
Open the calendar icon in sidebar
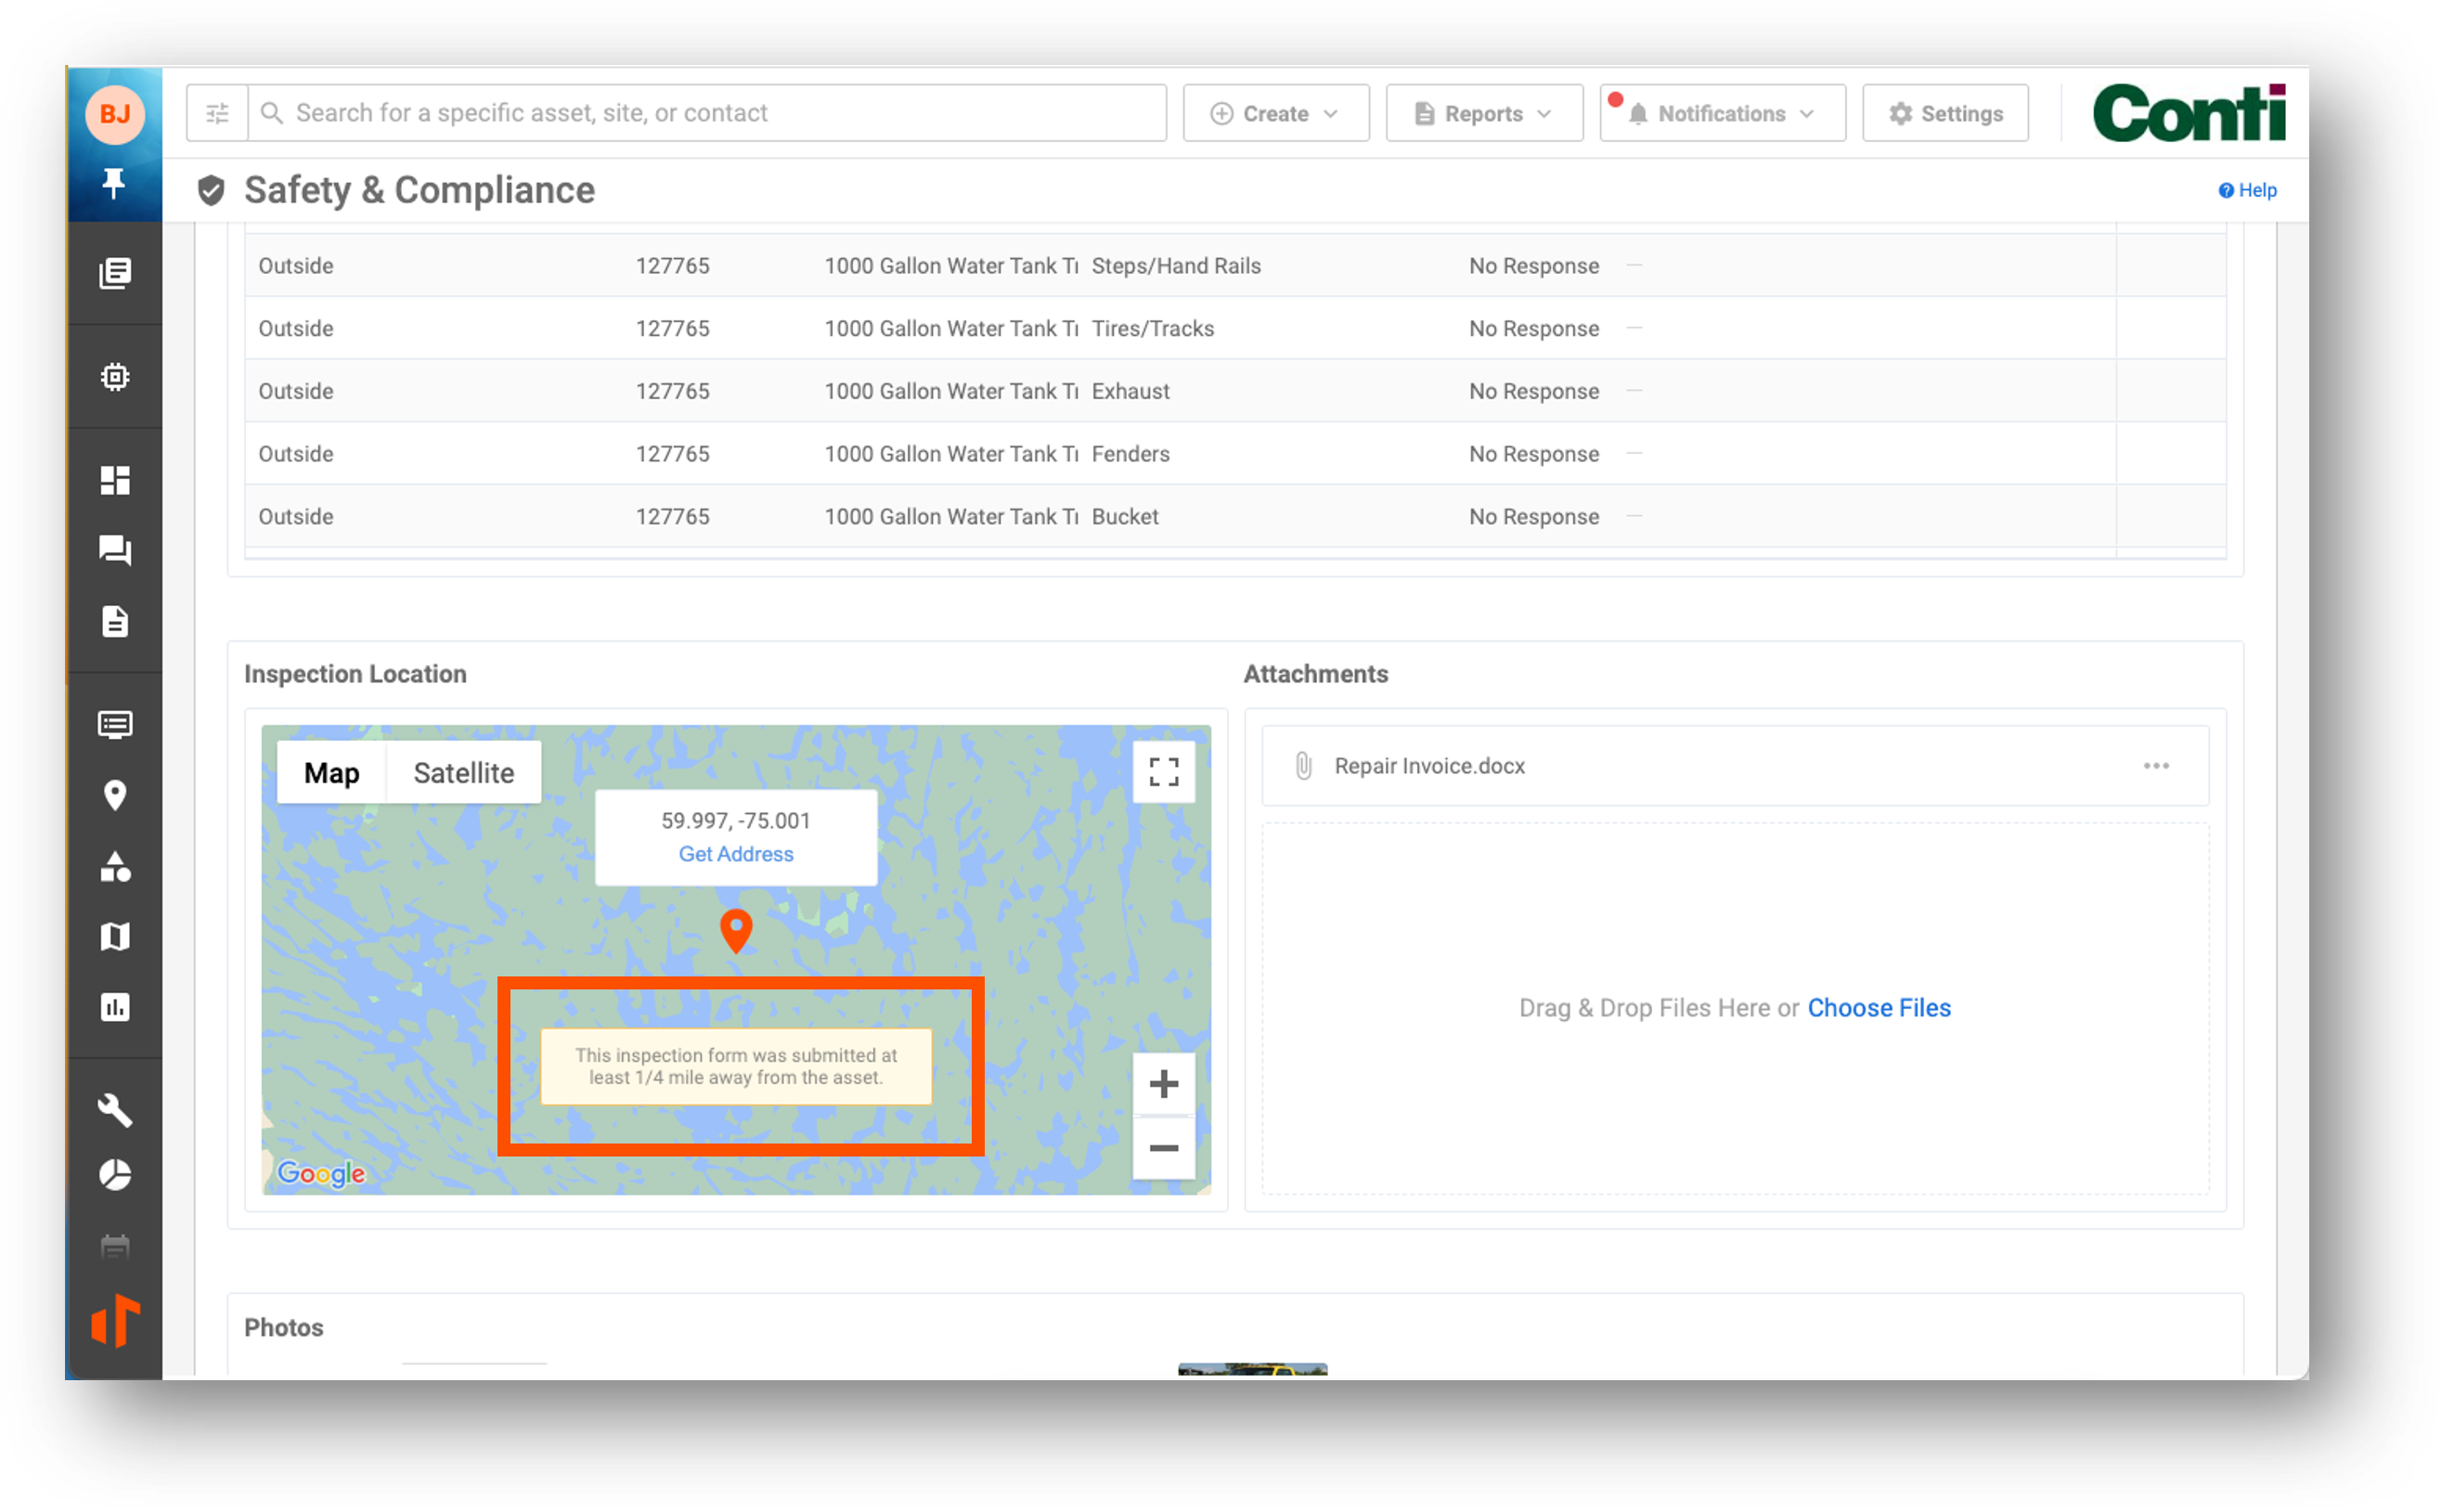click(x=115, y=1247)
